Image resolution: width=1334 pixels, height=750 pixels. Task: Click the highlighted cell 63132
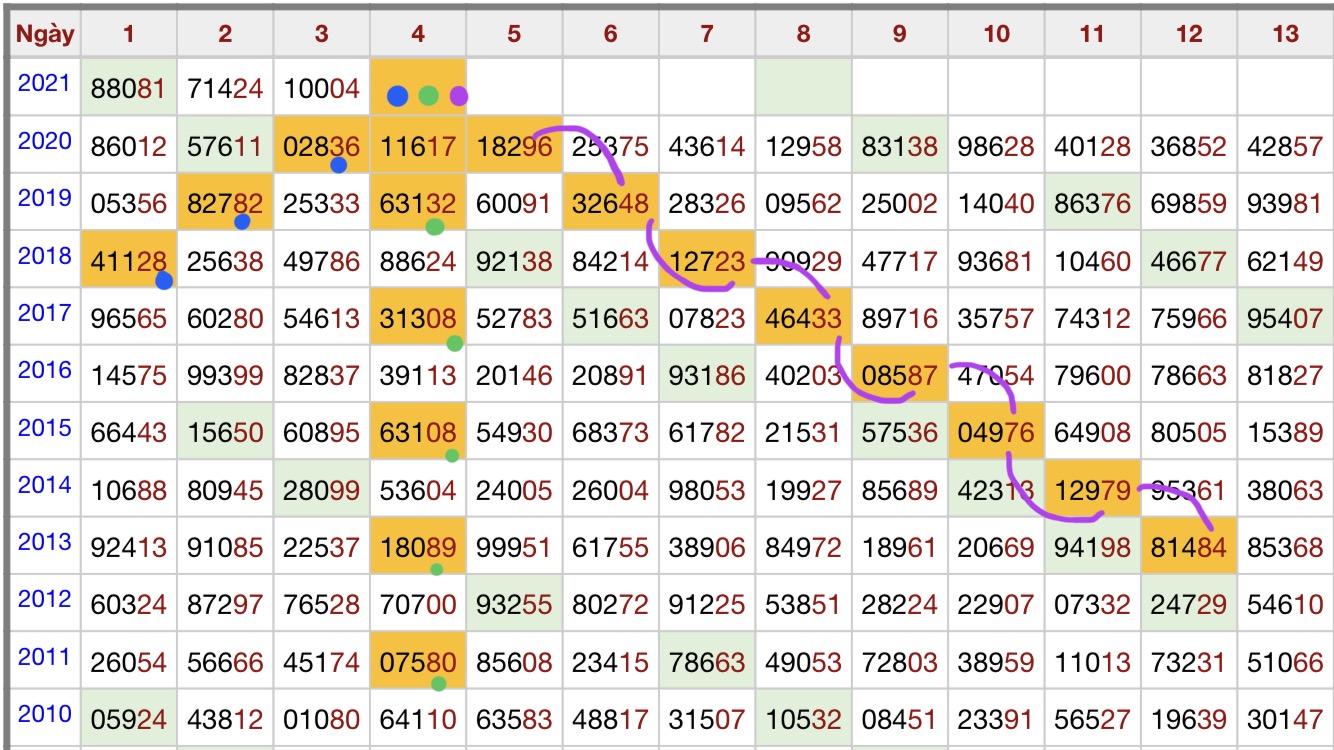coord(418,203)
